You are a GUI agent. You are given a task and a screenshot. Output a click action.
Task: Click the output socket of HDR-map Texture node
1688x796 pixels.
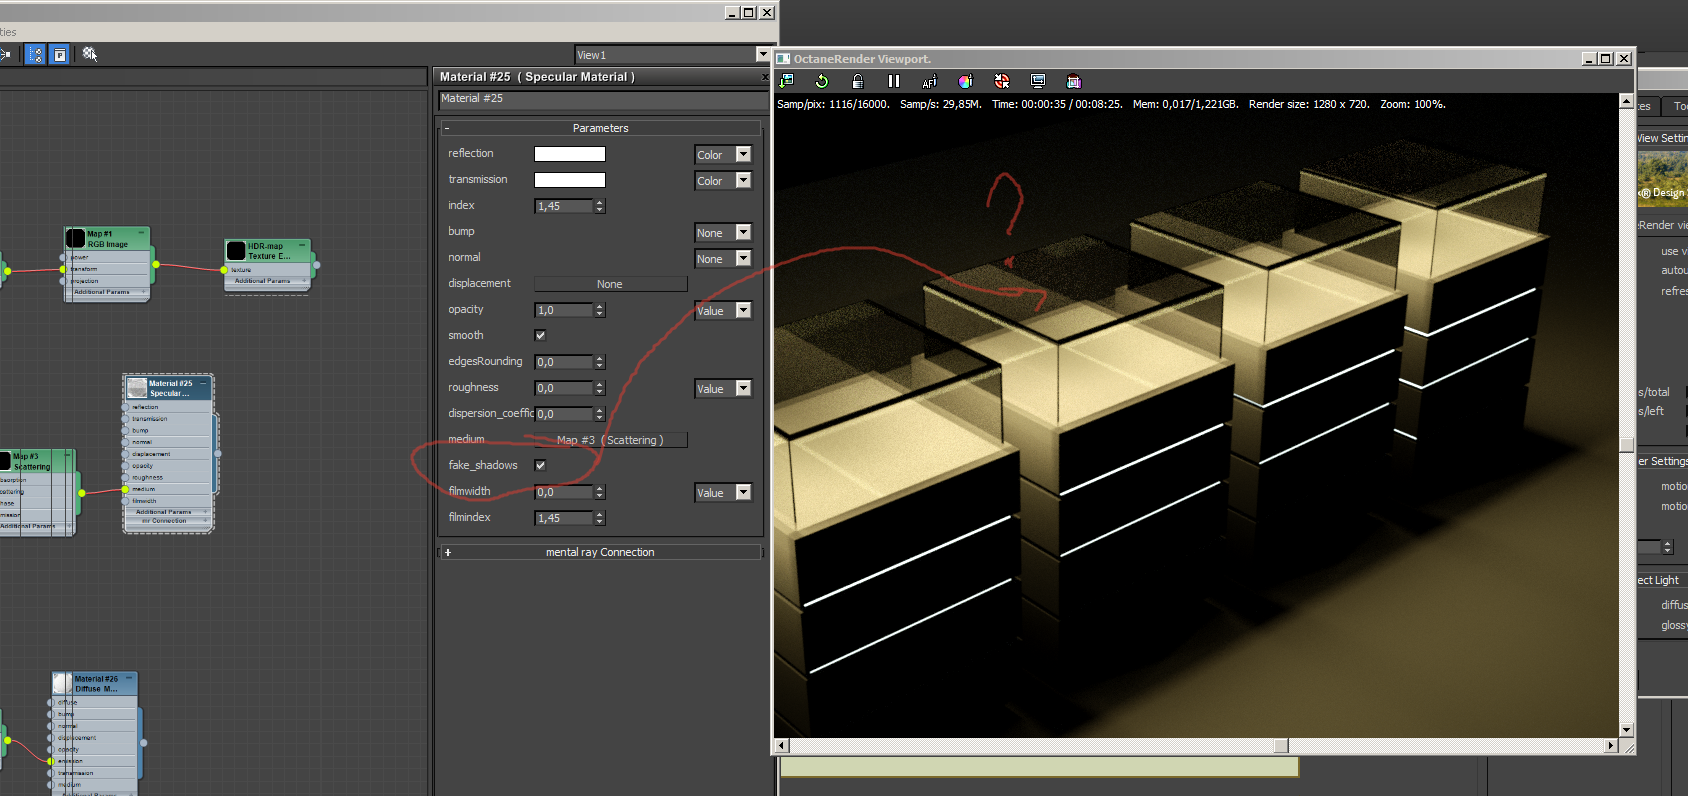click(316, 265)
